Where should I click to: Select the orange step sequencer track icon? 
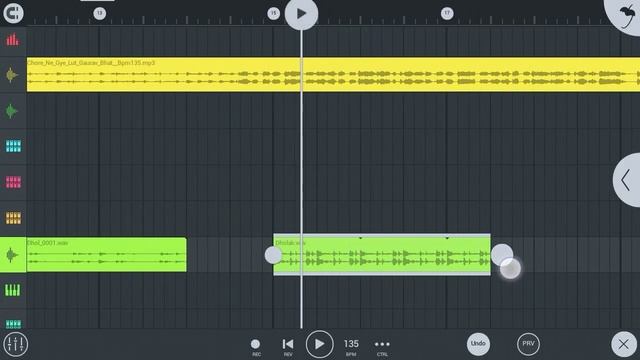coord(13,218)
